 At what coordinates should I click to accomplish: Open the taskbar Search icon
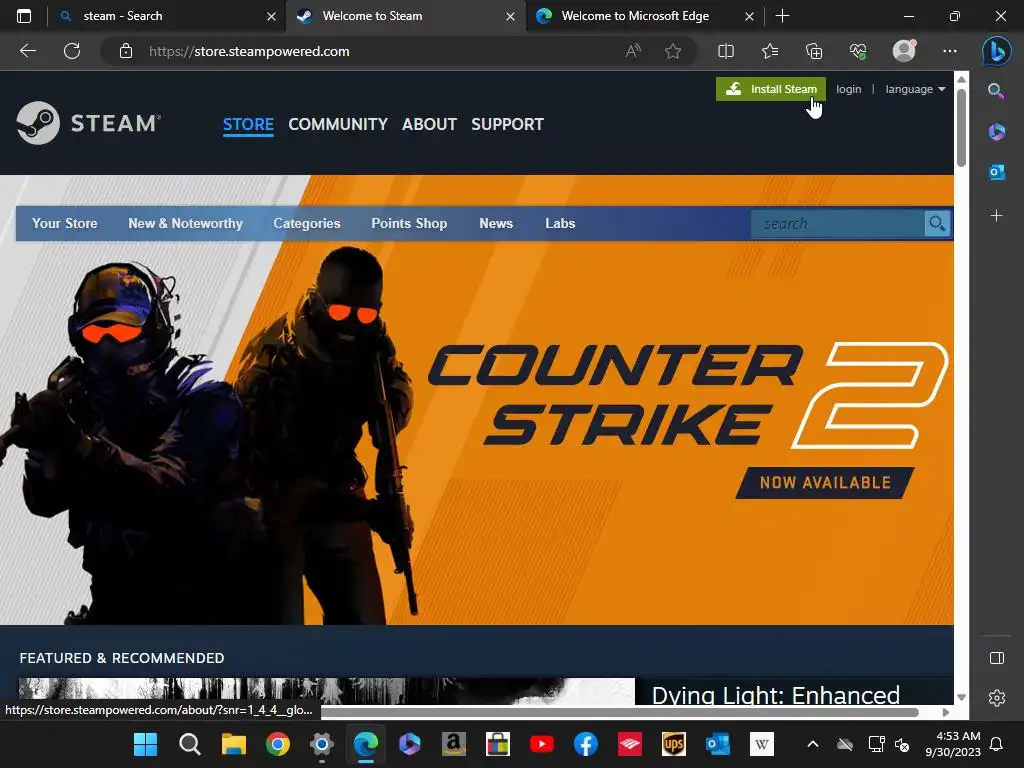coord(189,744)
